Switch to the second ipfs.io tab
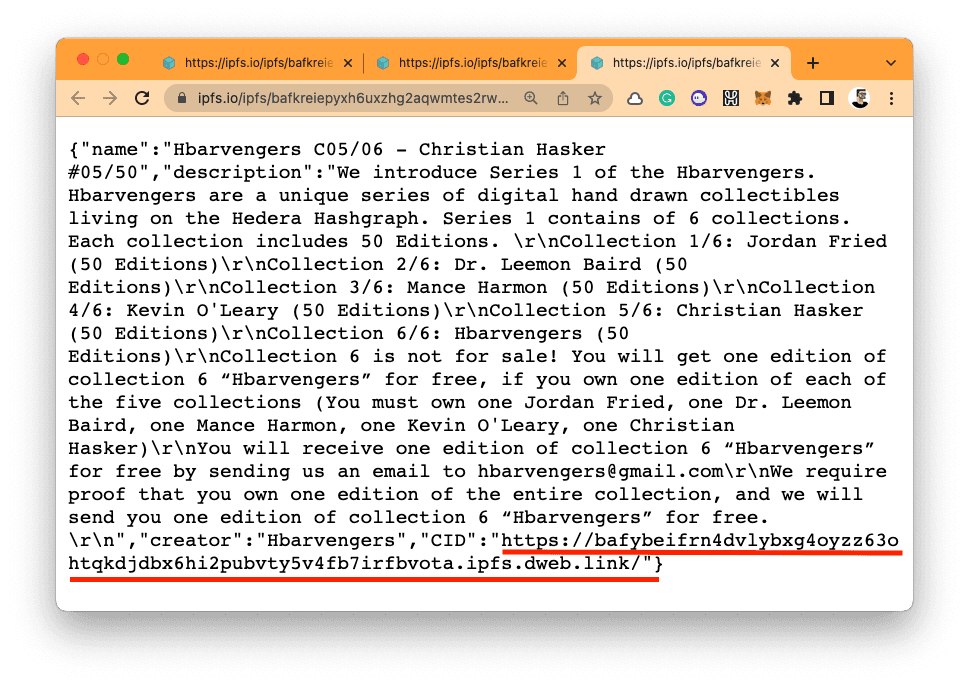Viewport: 969px width, 685px height. (x=462, y=63)
